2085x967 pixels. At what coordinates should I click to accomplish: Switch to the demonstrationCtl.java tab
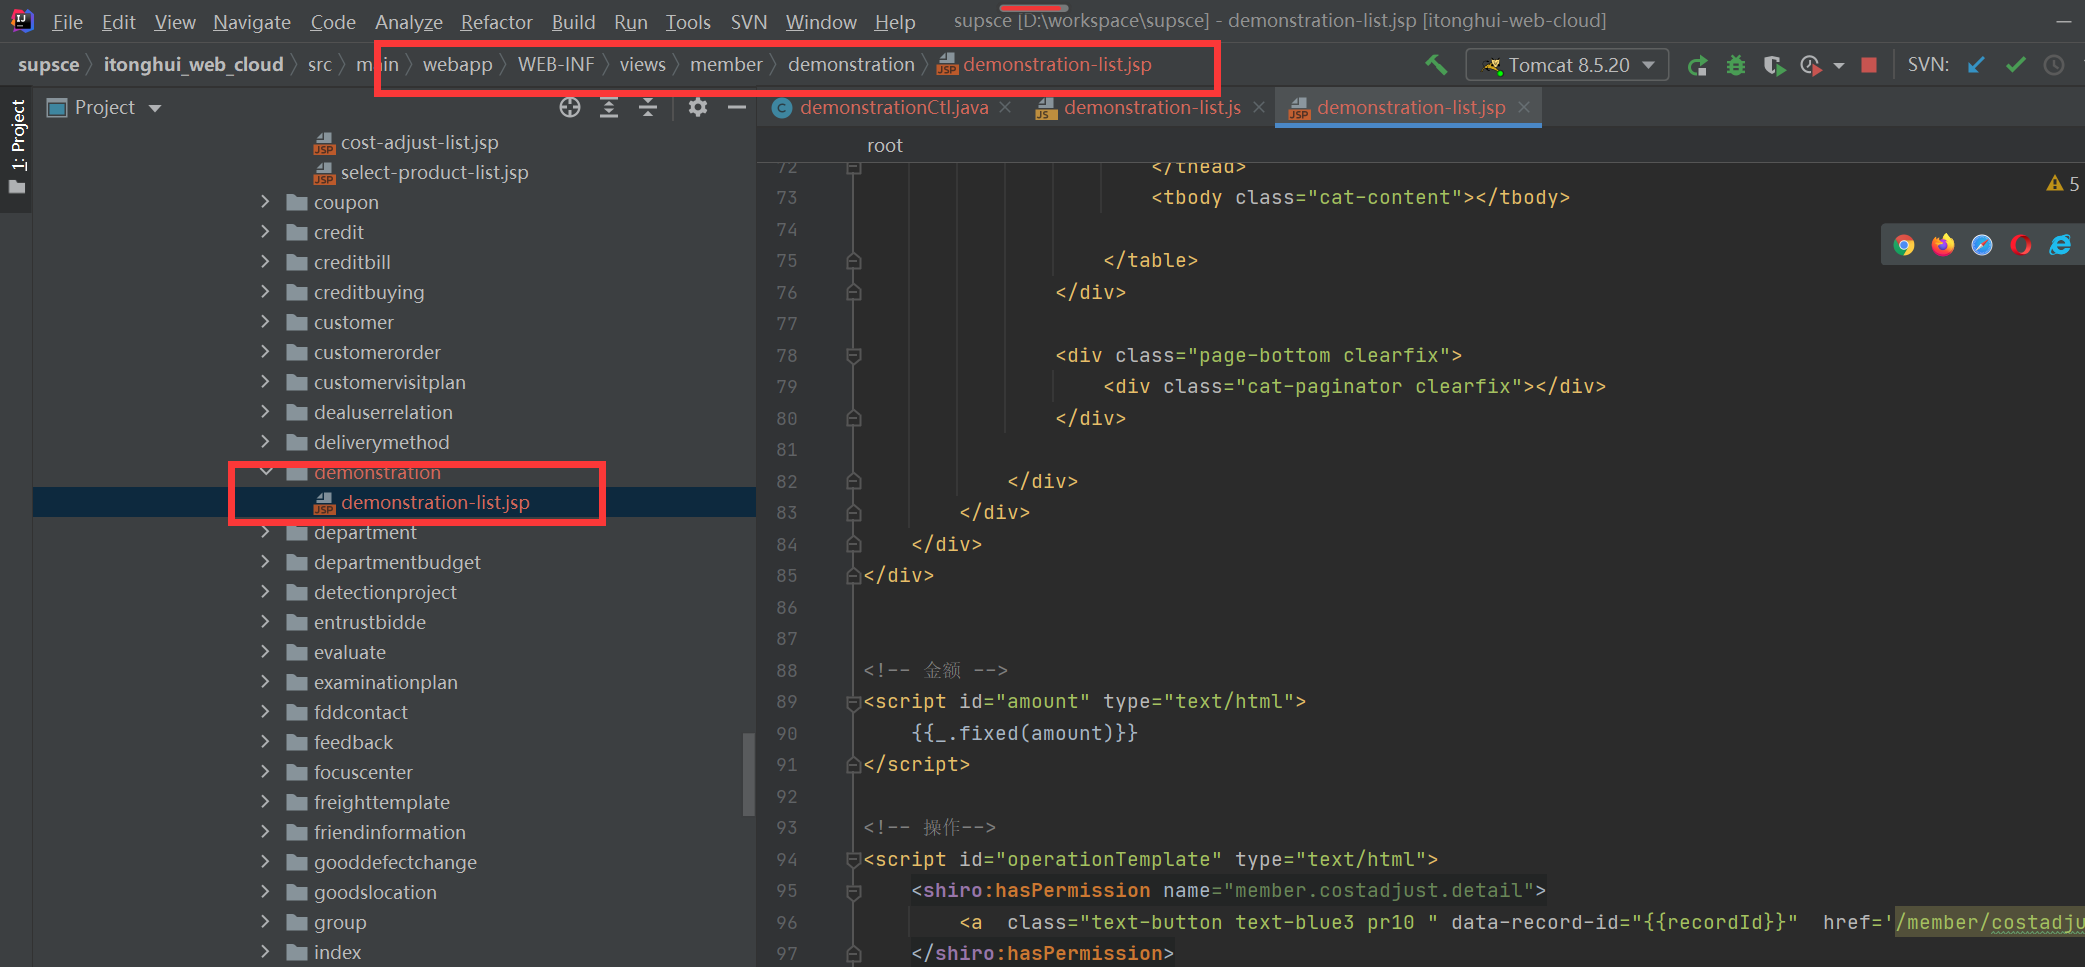tap(894, 107)
